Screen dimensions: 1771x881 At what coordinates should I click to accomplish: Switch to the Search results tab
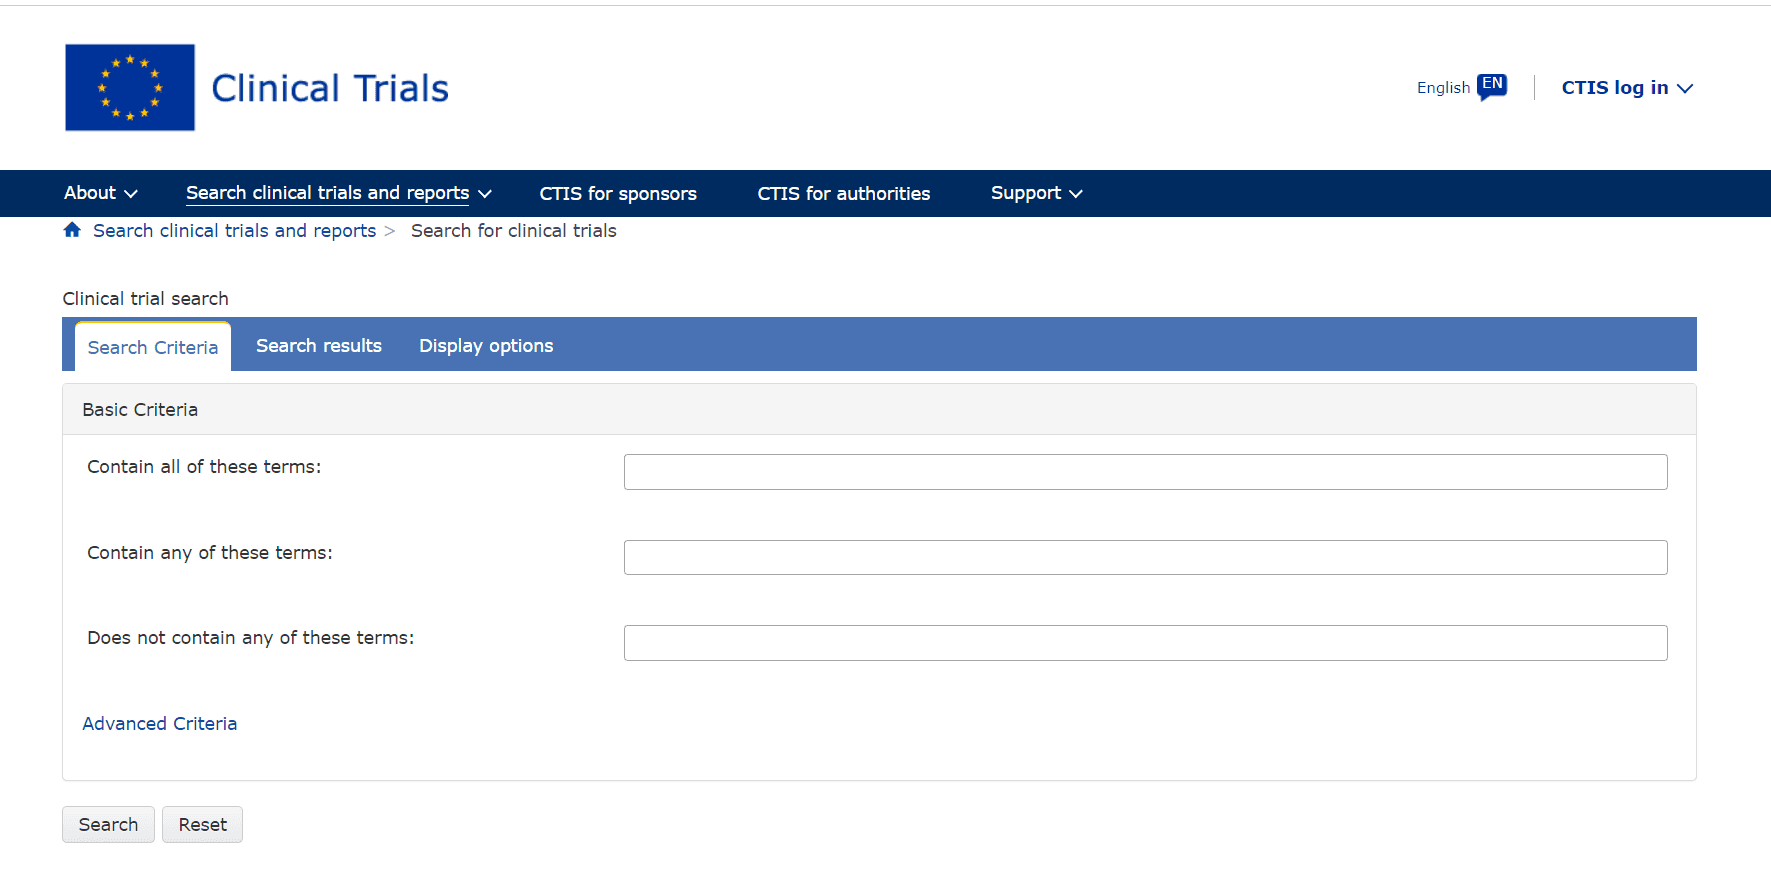[319, 346]
